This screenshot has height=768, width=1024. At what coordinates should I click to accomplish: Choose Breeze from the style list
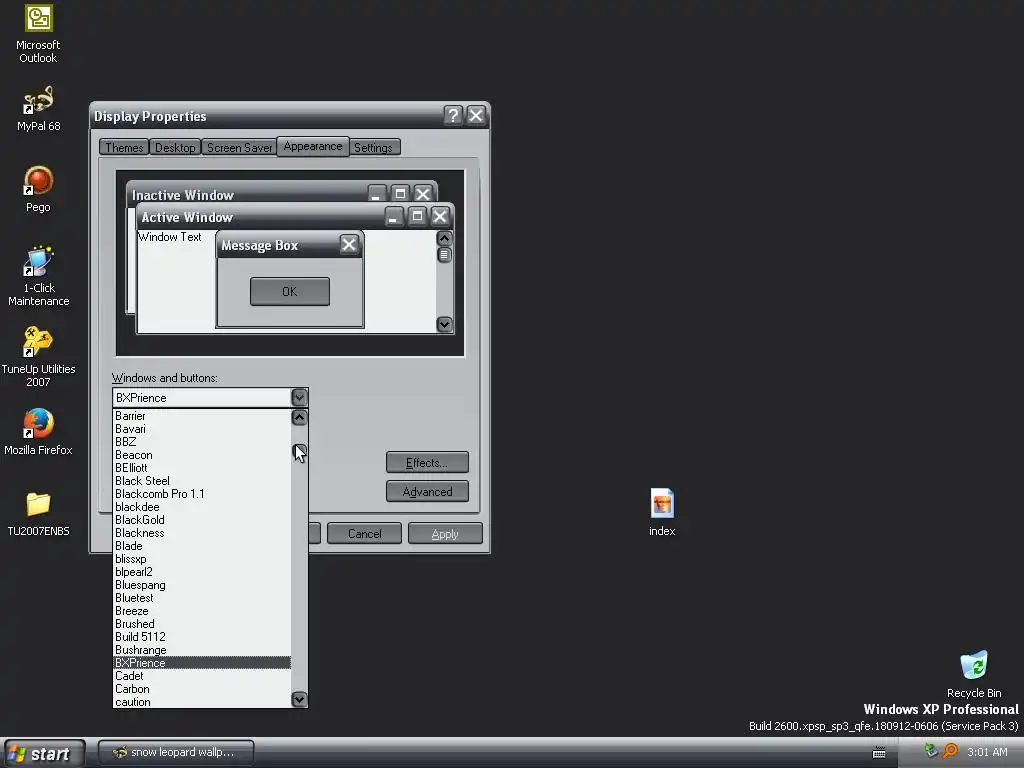click(202, 611)
